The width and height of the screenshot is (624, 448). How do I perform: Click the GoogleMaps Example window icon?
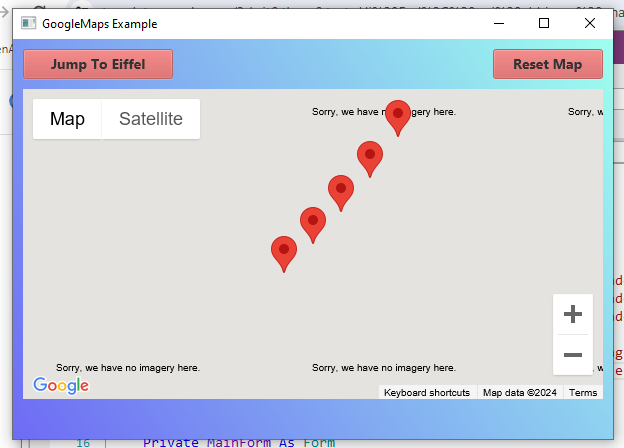[29, 23]
